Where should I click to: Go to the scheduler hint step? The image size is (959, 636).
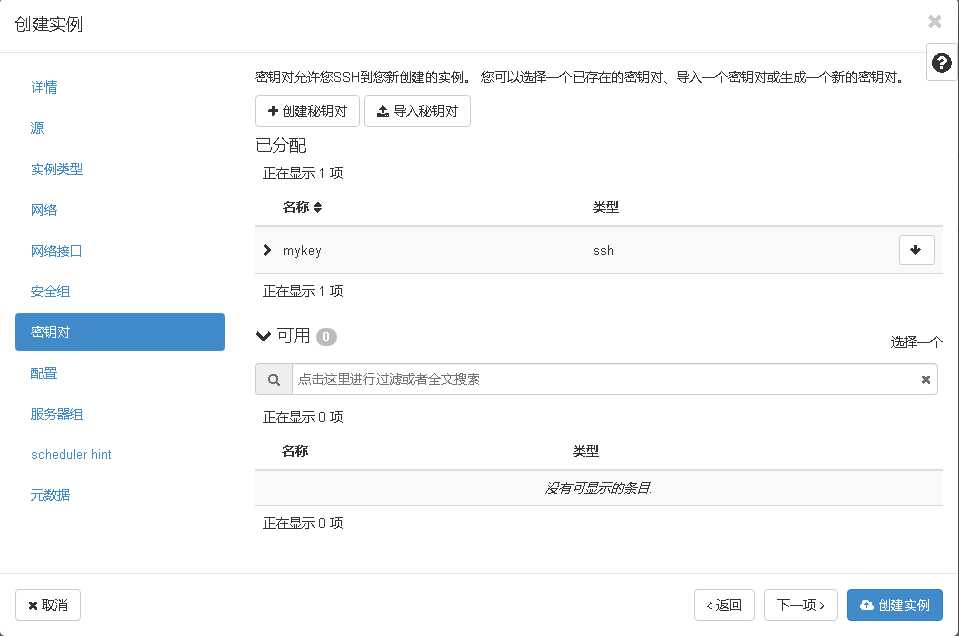point(71,454)
